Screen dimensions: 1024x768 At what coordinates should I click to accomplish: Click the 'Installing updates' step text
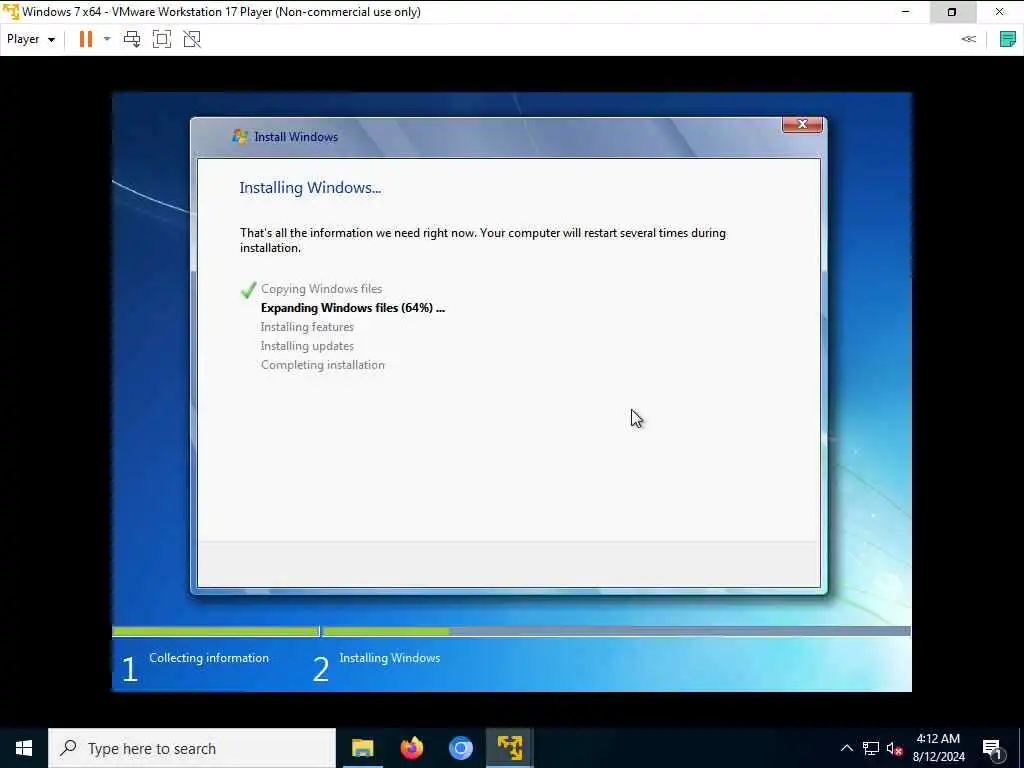[307, 345]
